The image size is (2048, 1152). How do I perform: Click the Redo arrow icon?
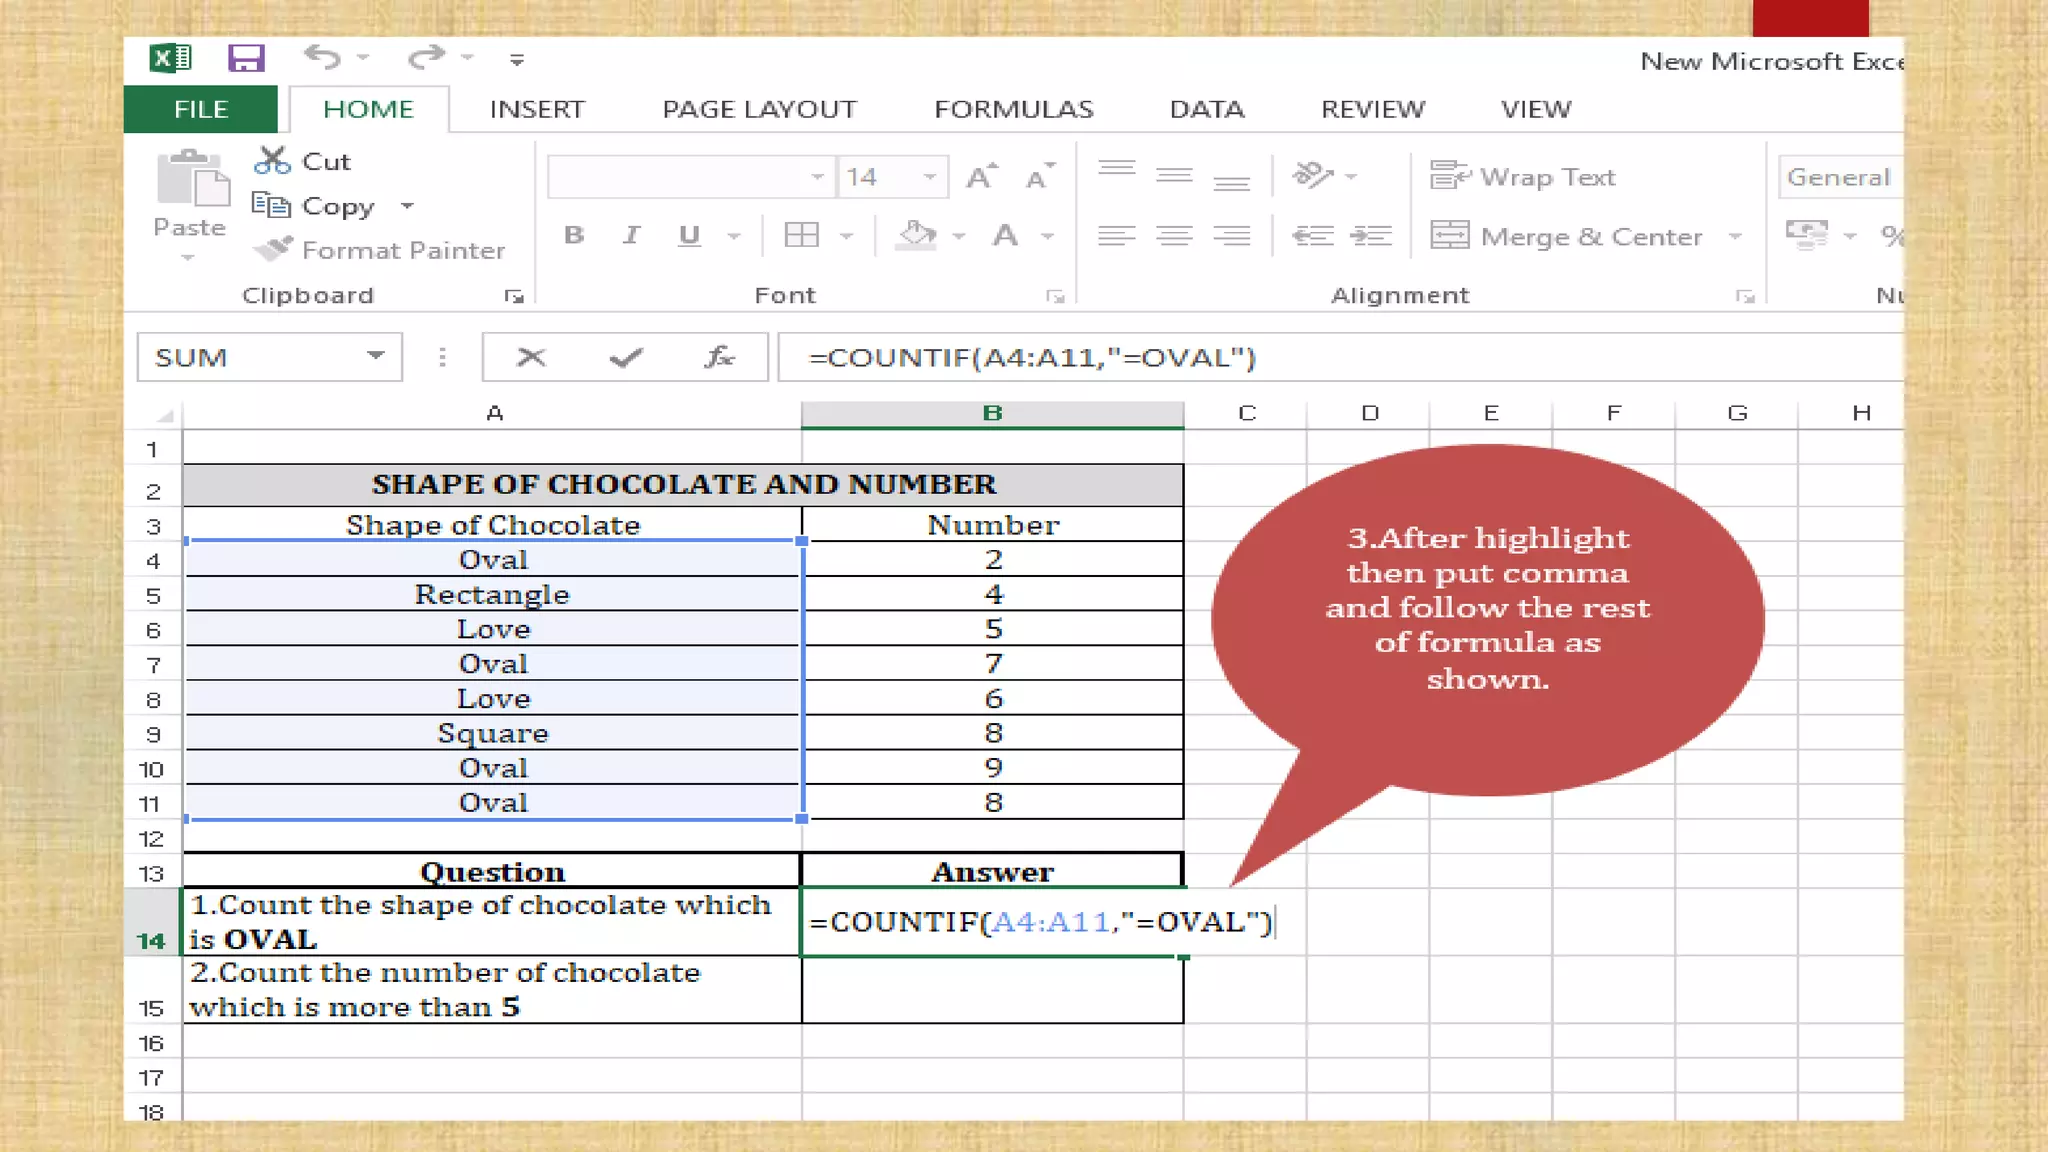pyautogui.click(x=426, y=57)
